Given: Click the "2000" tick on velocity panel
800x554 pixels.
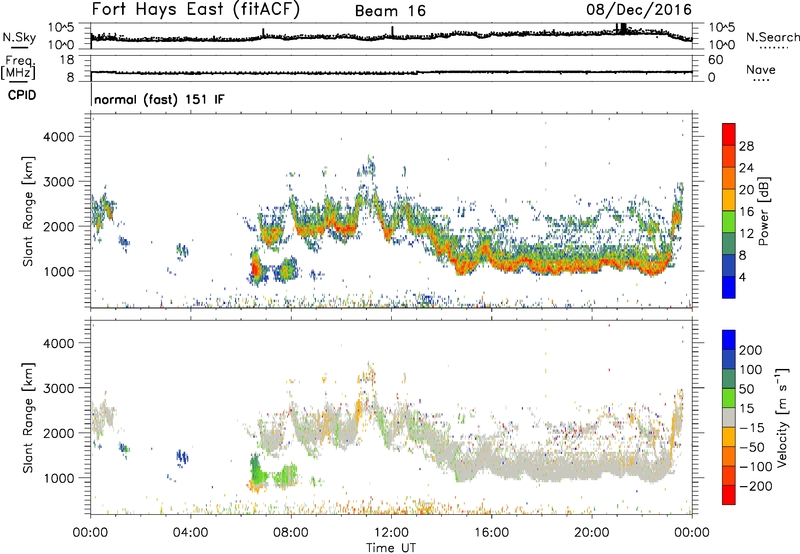Looking at the screenshot, I should [58, 433].
